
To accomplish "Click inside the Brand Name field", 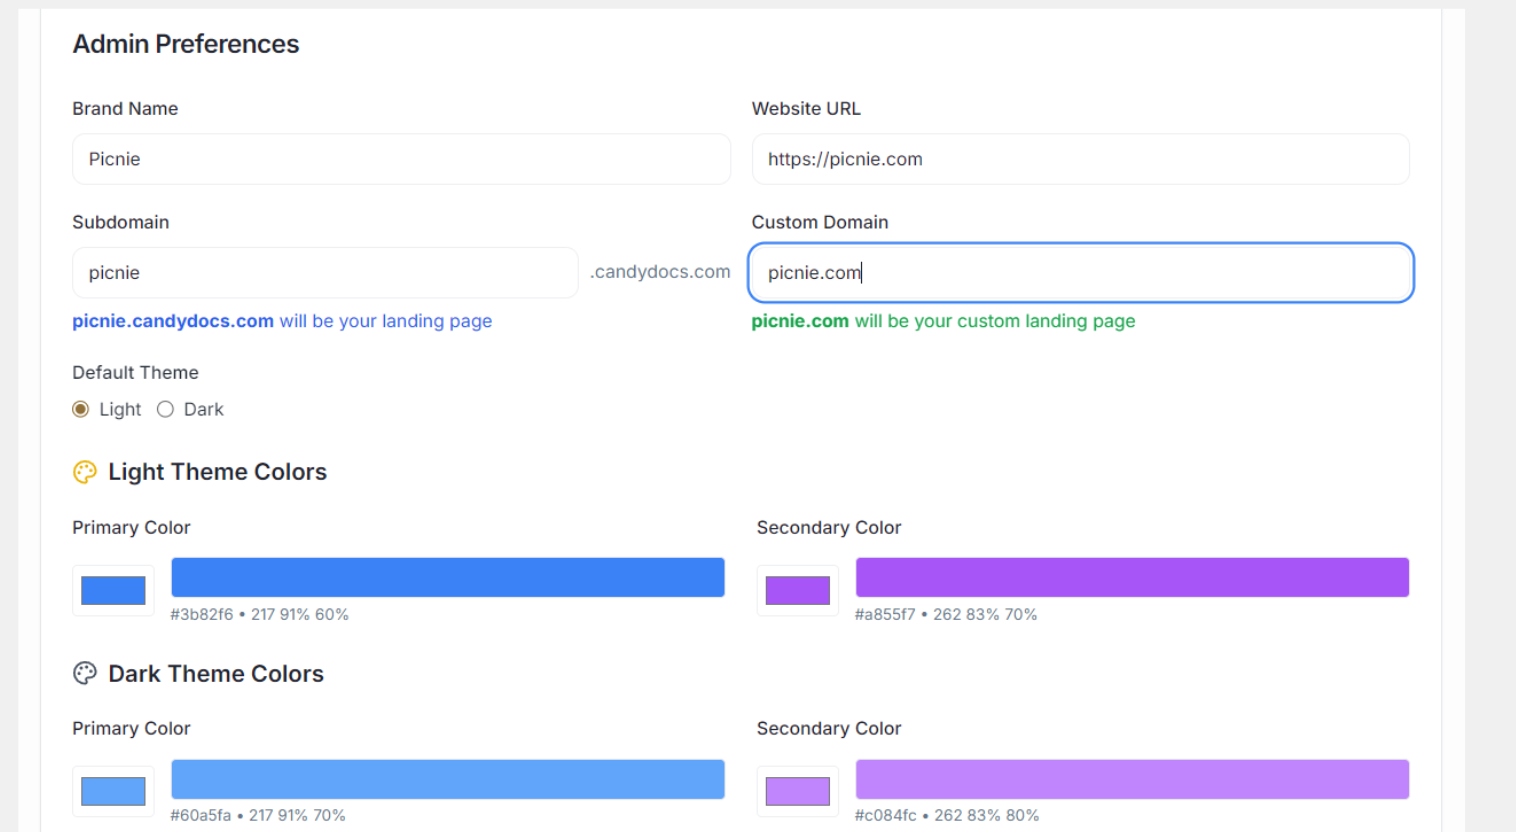I will (x=400, y=159).
